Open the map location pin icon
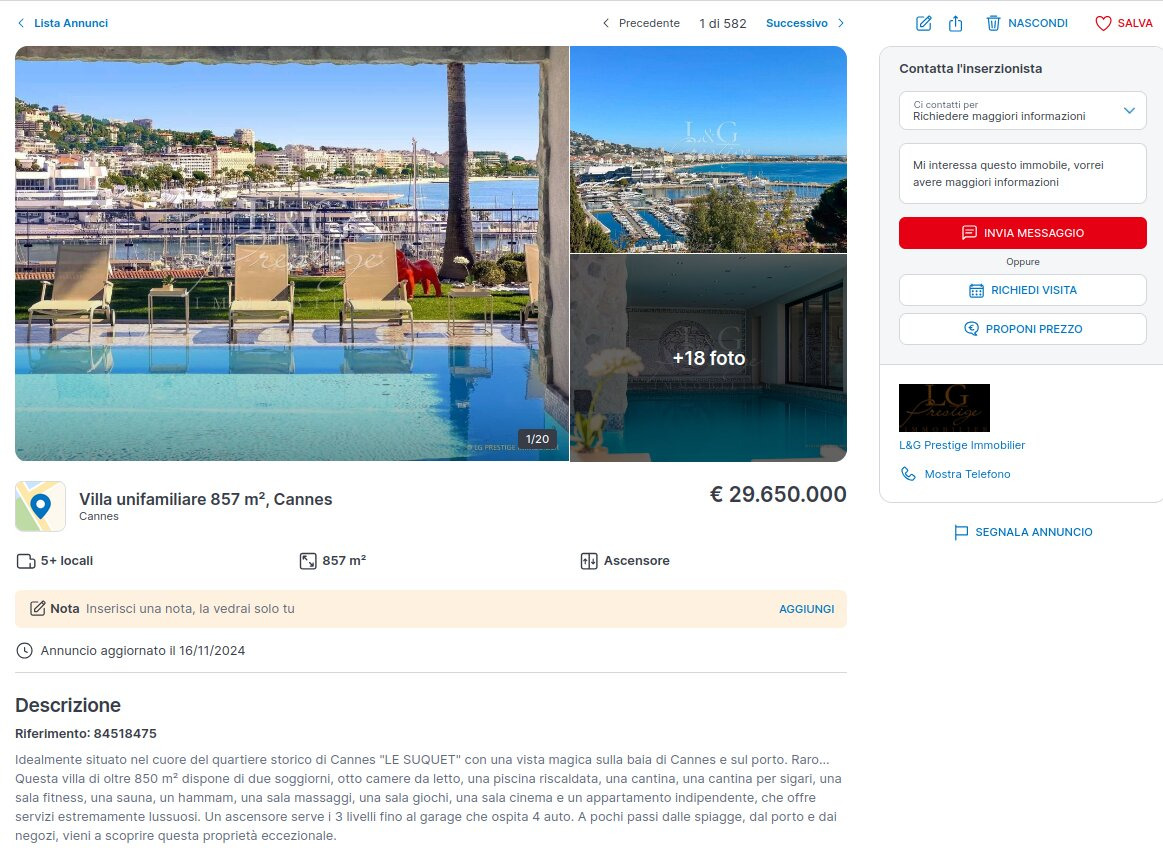 pyautogui.click(x=40, y=506)
